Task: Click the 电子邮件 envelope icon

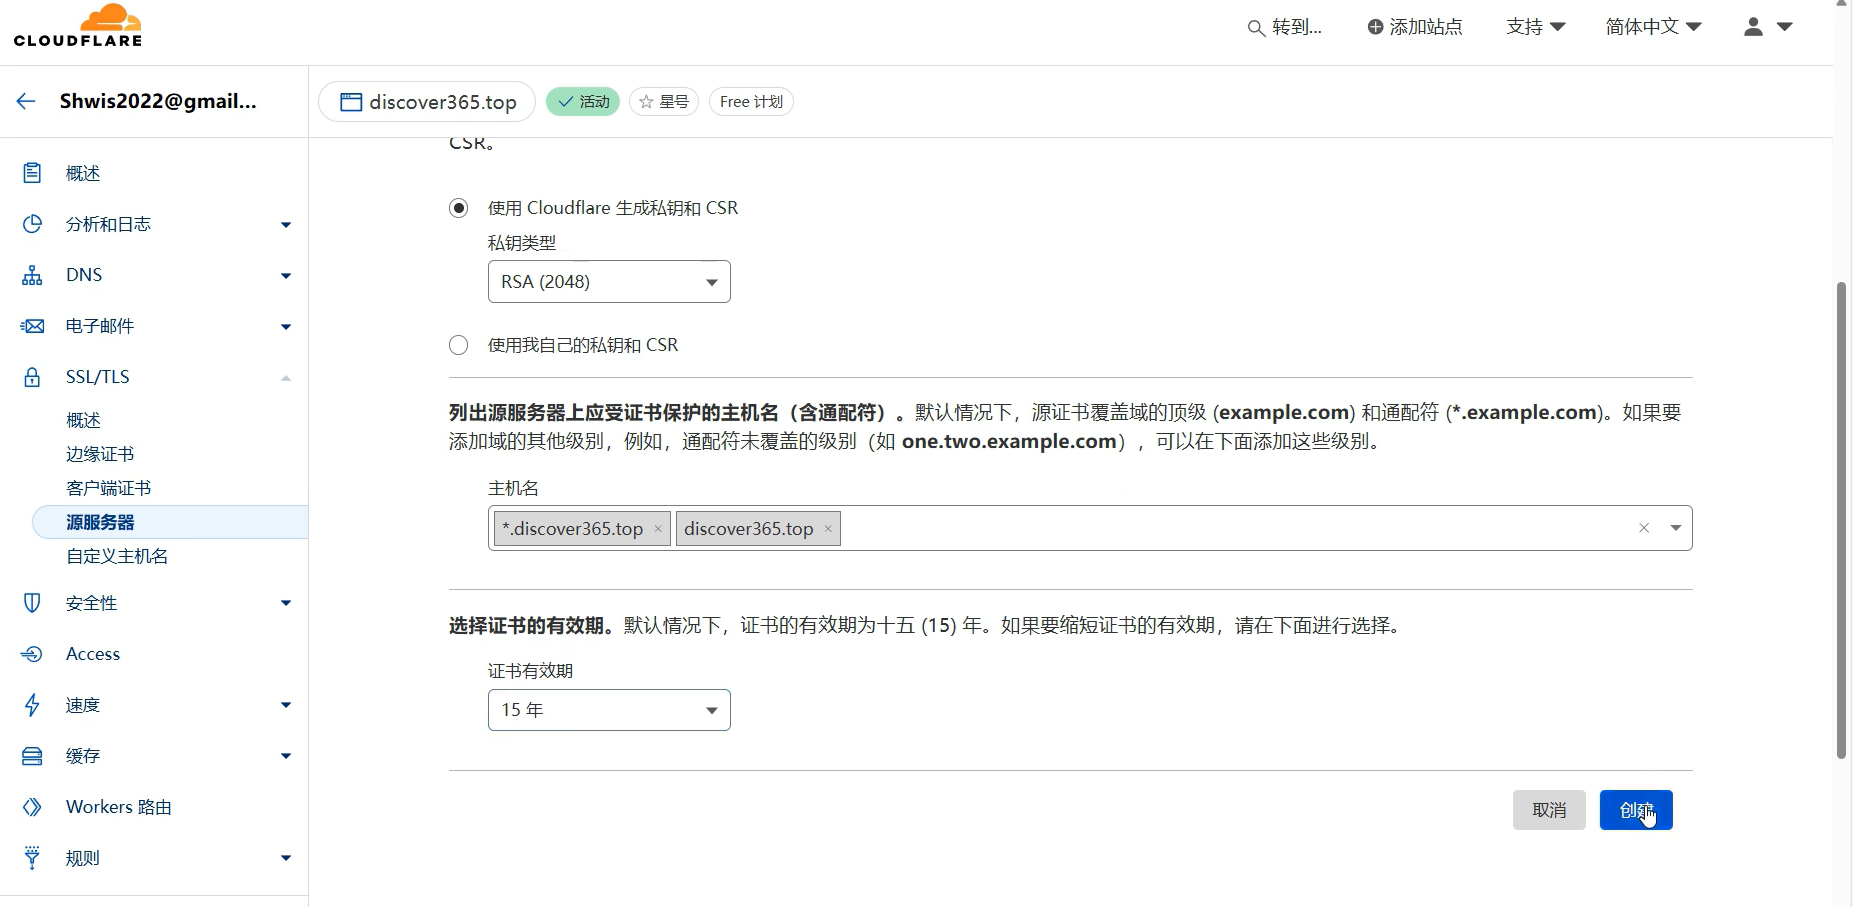Action: coord(32,326)
